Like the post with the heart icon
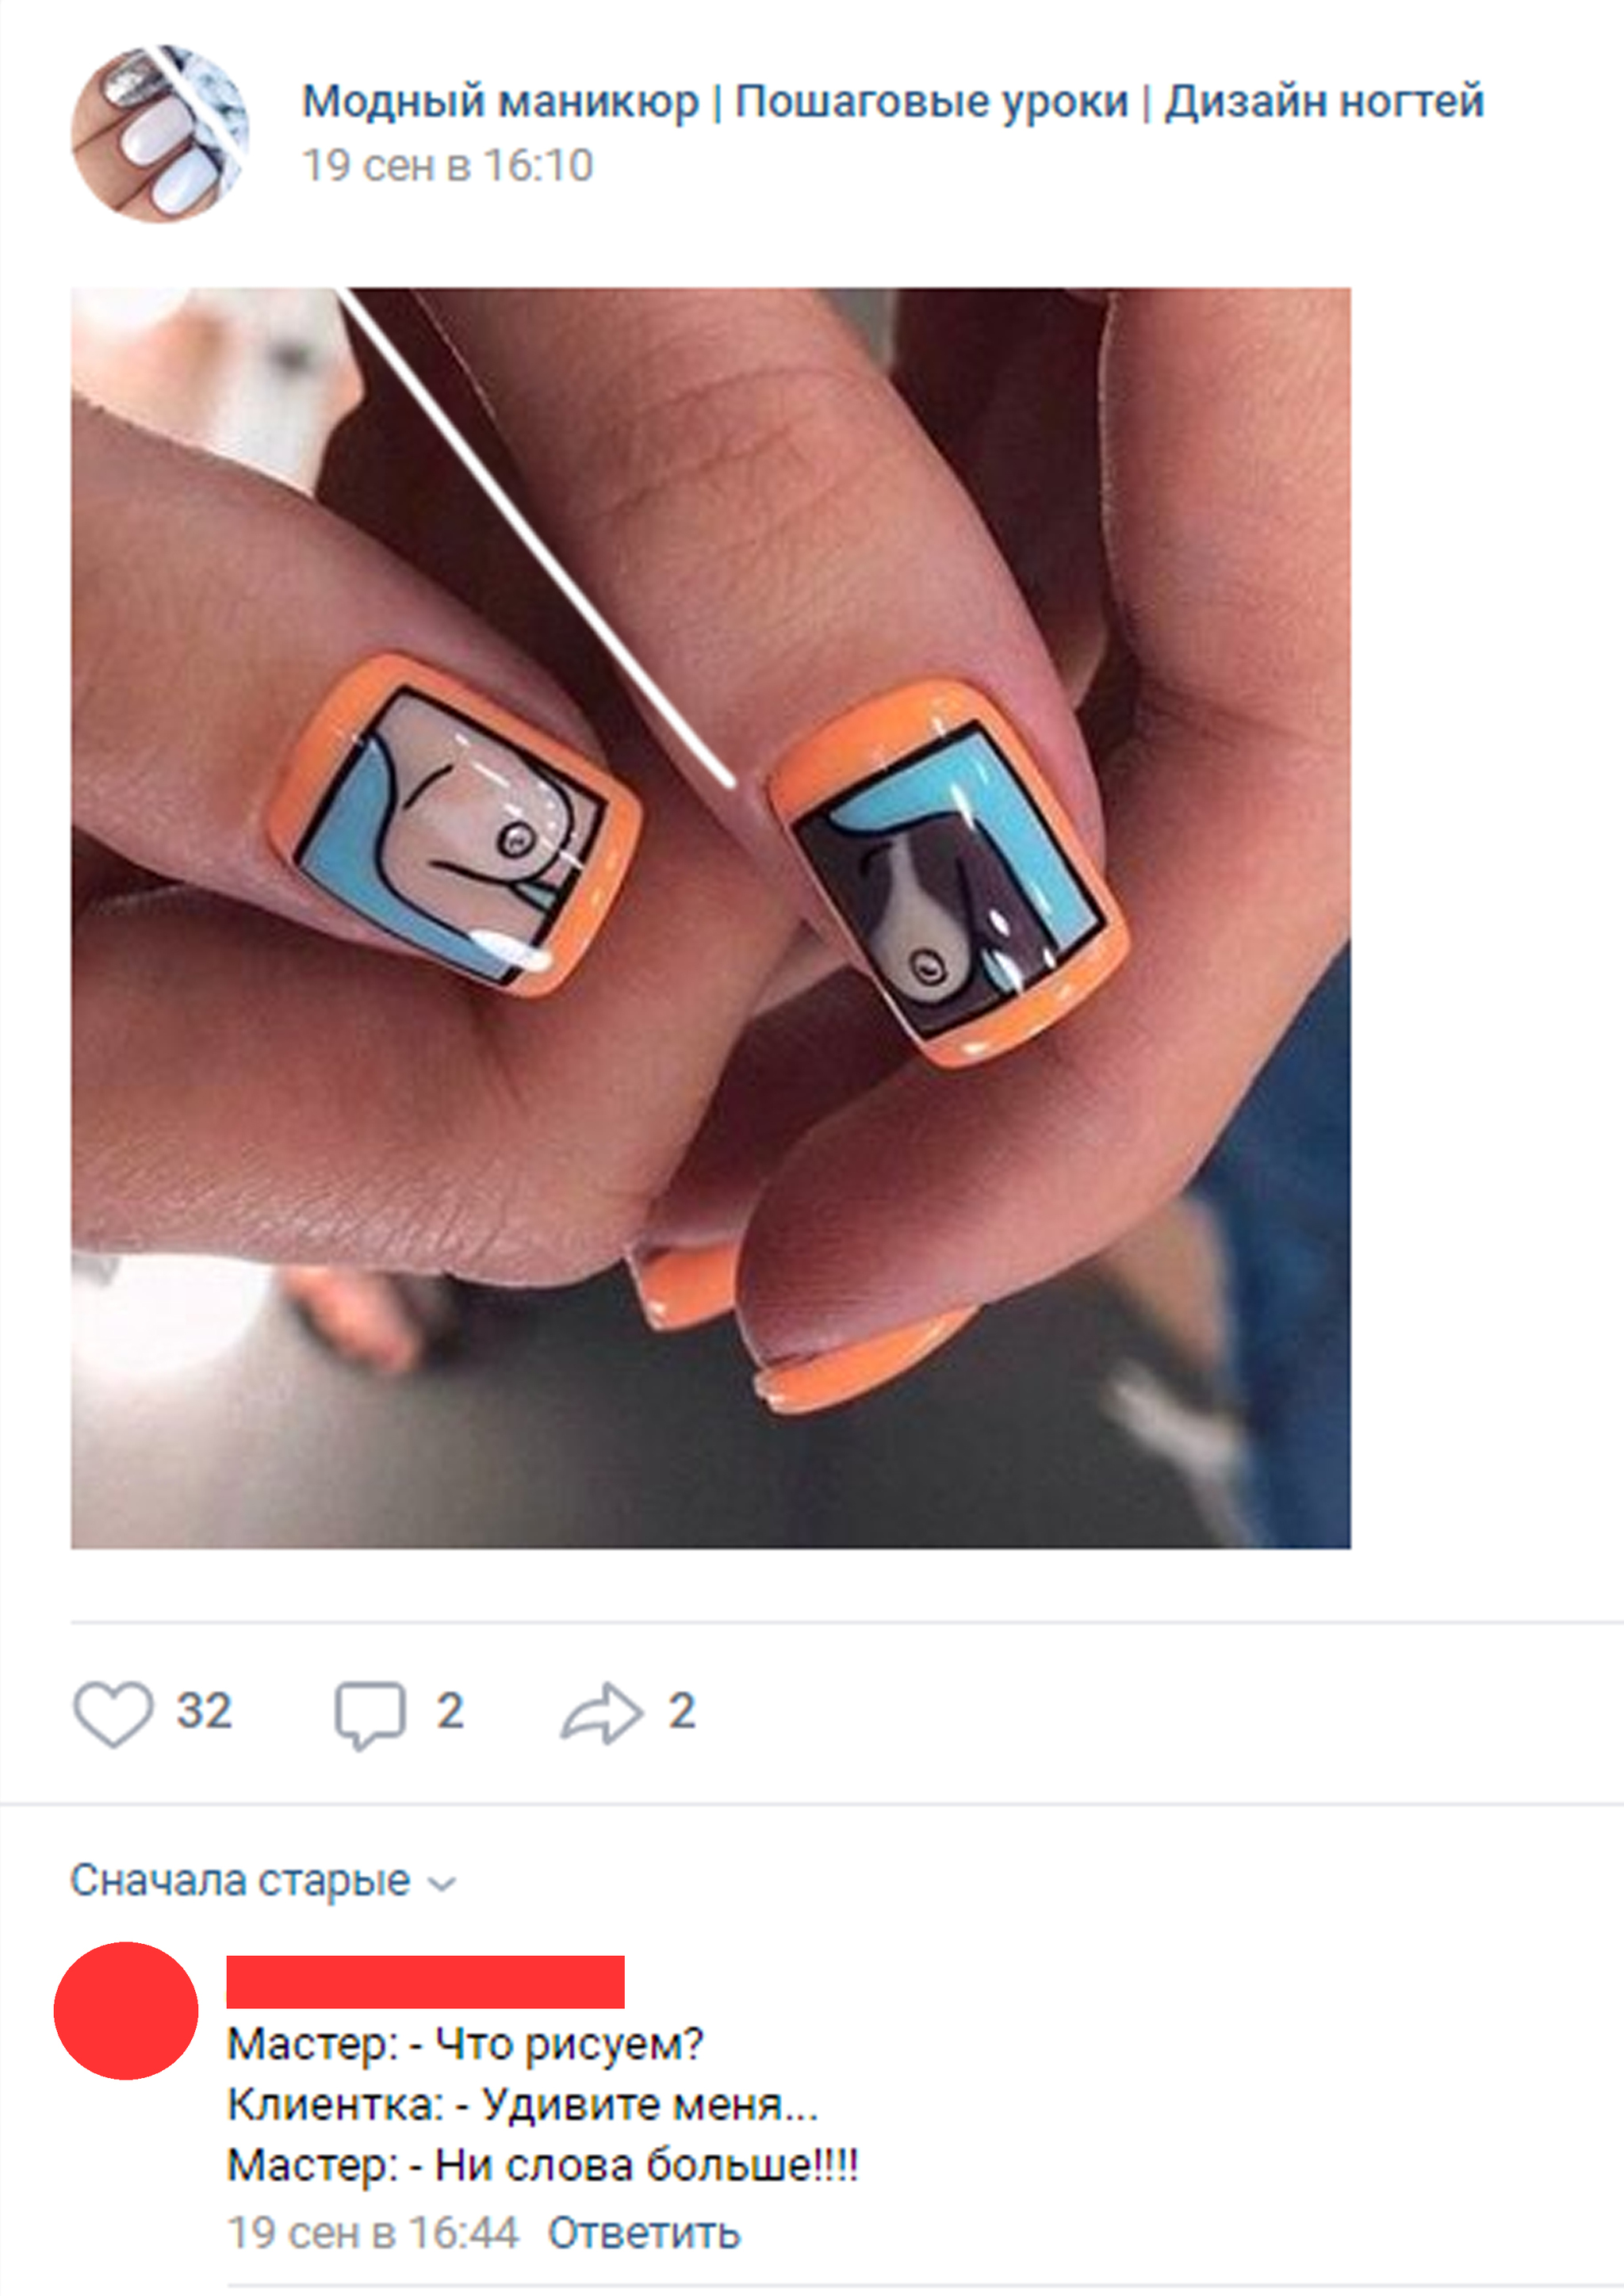The image size is (1624, 2296). click(113, 1713)
